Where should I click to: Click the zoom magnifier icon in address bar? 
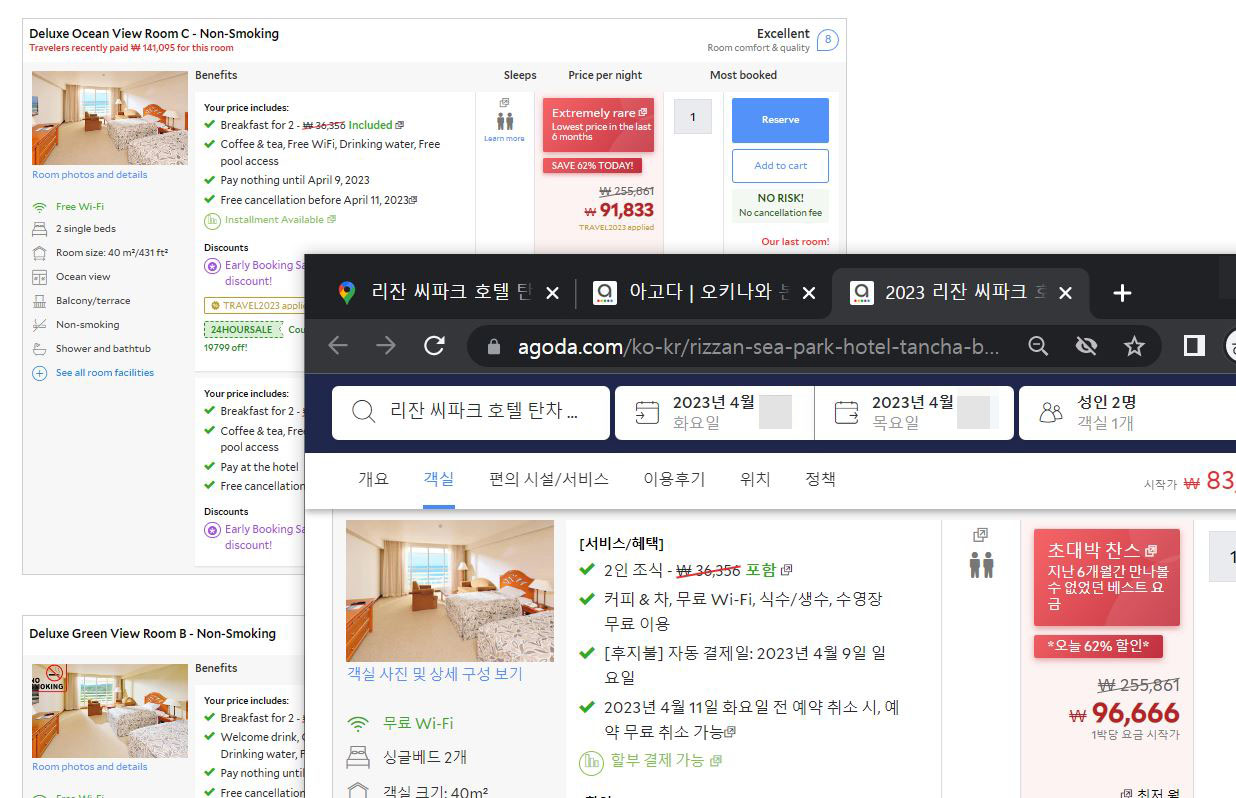1038,346
